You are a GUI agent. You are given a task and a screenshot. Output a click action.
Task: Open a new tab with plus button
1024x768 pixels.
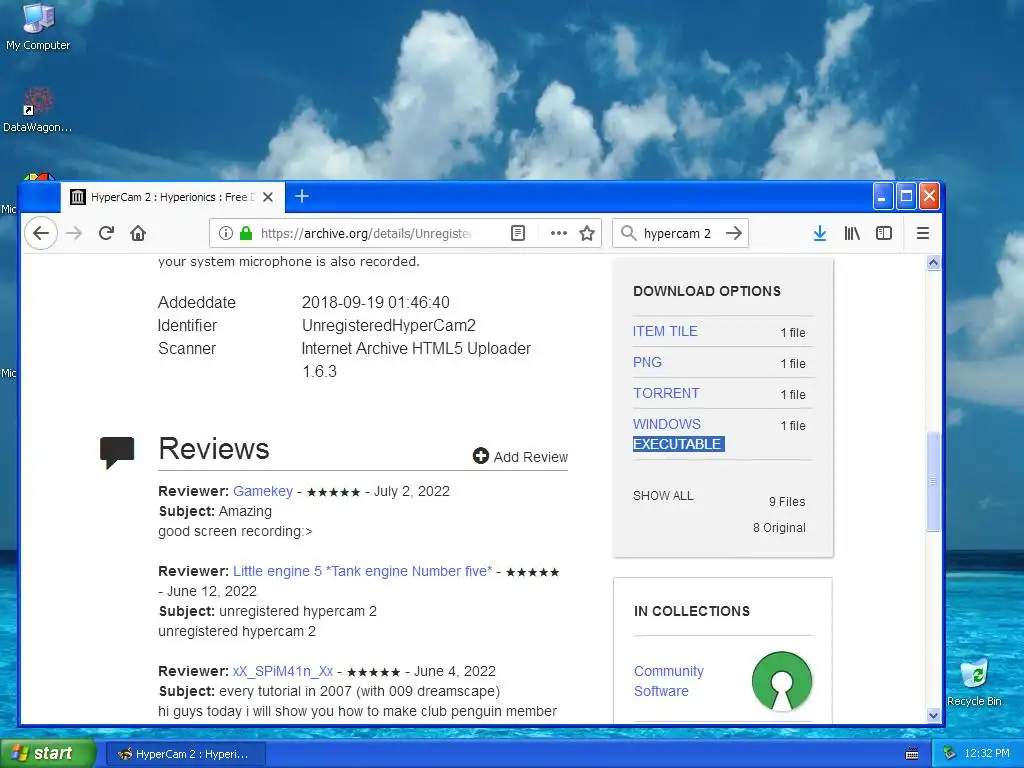[302, 196]
